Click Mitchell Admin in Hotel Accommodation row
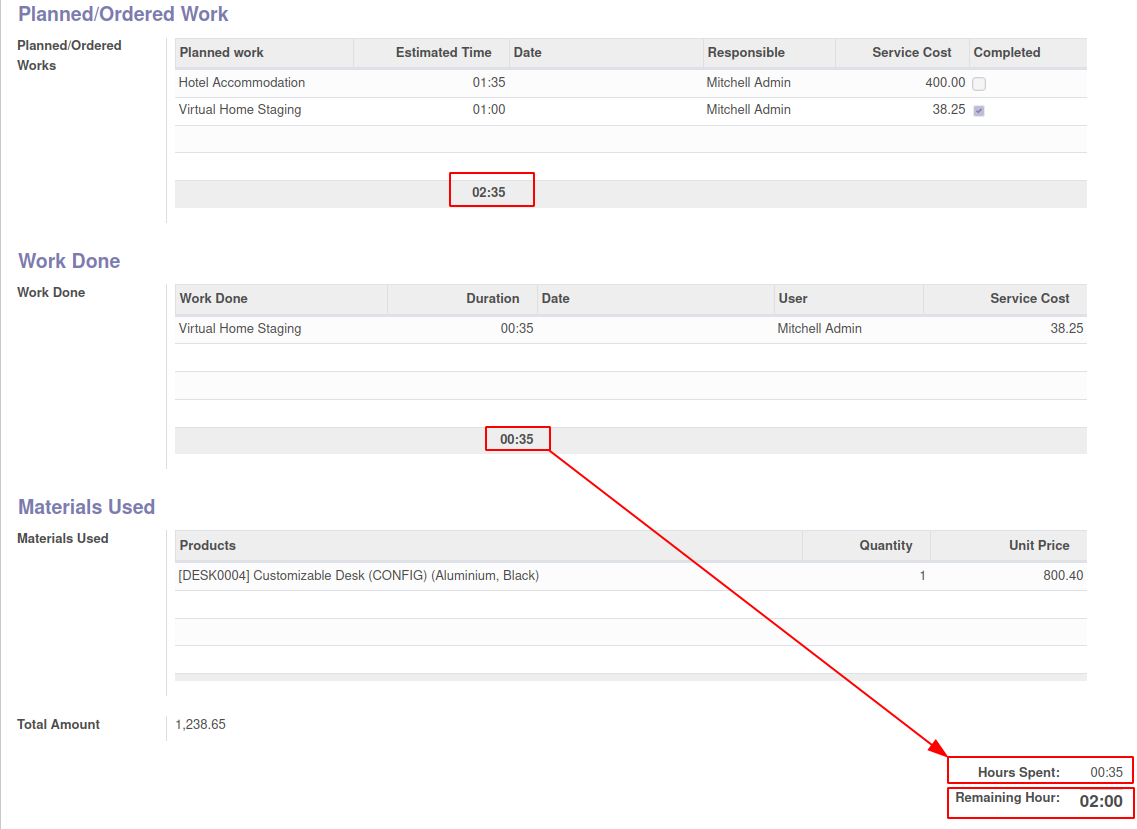The height and width of the screenshot is (829, 1137). (748, 83)
